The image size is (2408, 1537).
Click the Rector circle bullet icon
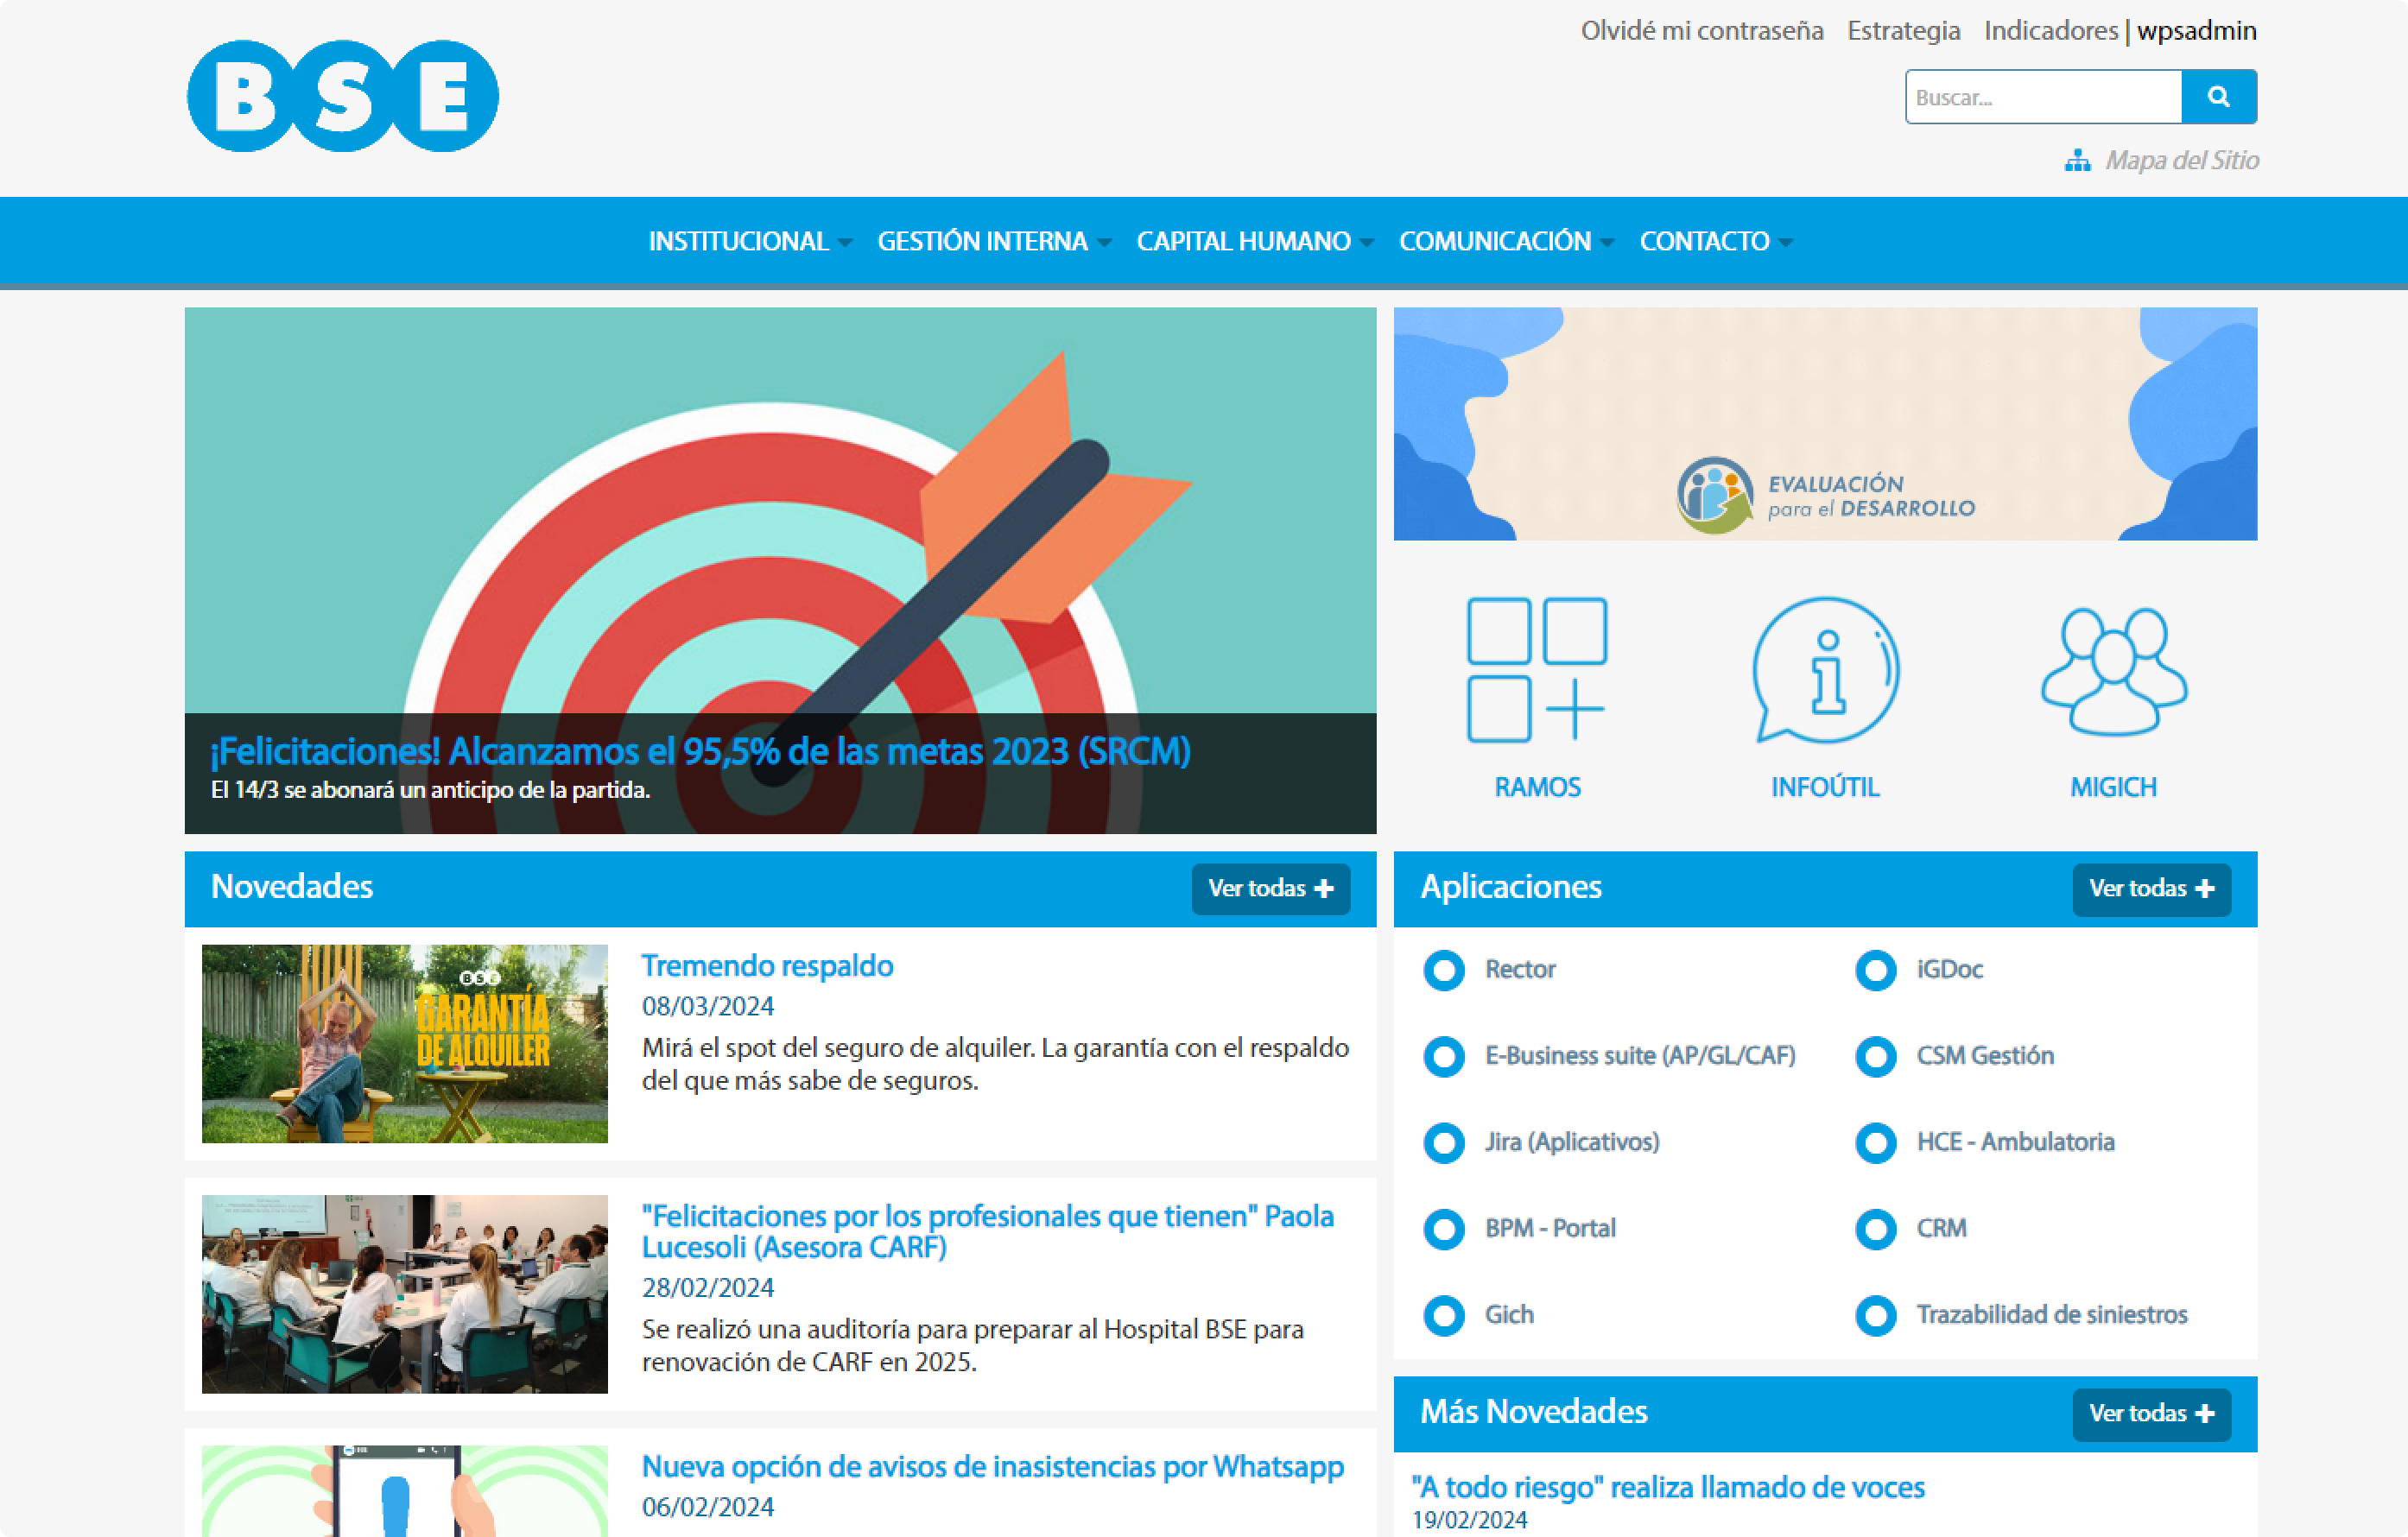pyautogui.click(x=1443, y=970)
